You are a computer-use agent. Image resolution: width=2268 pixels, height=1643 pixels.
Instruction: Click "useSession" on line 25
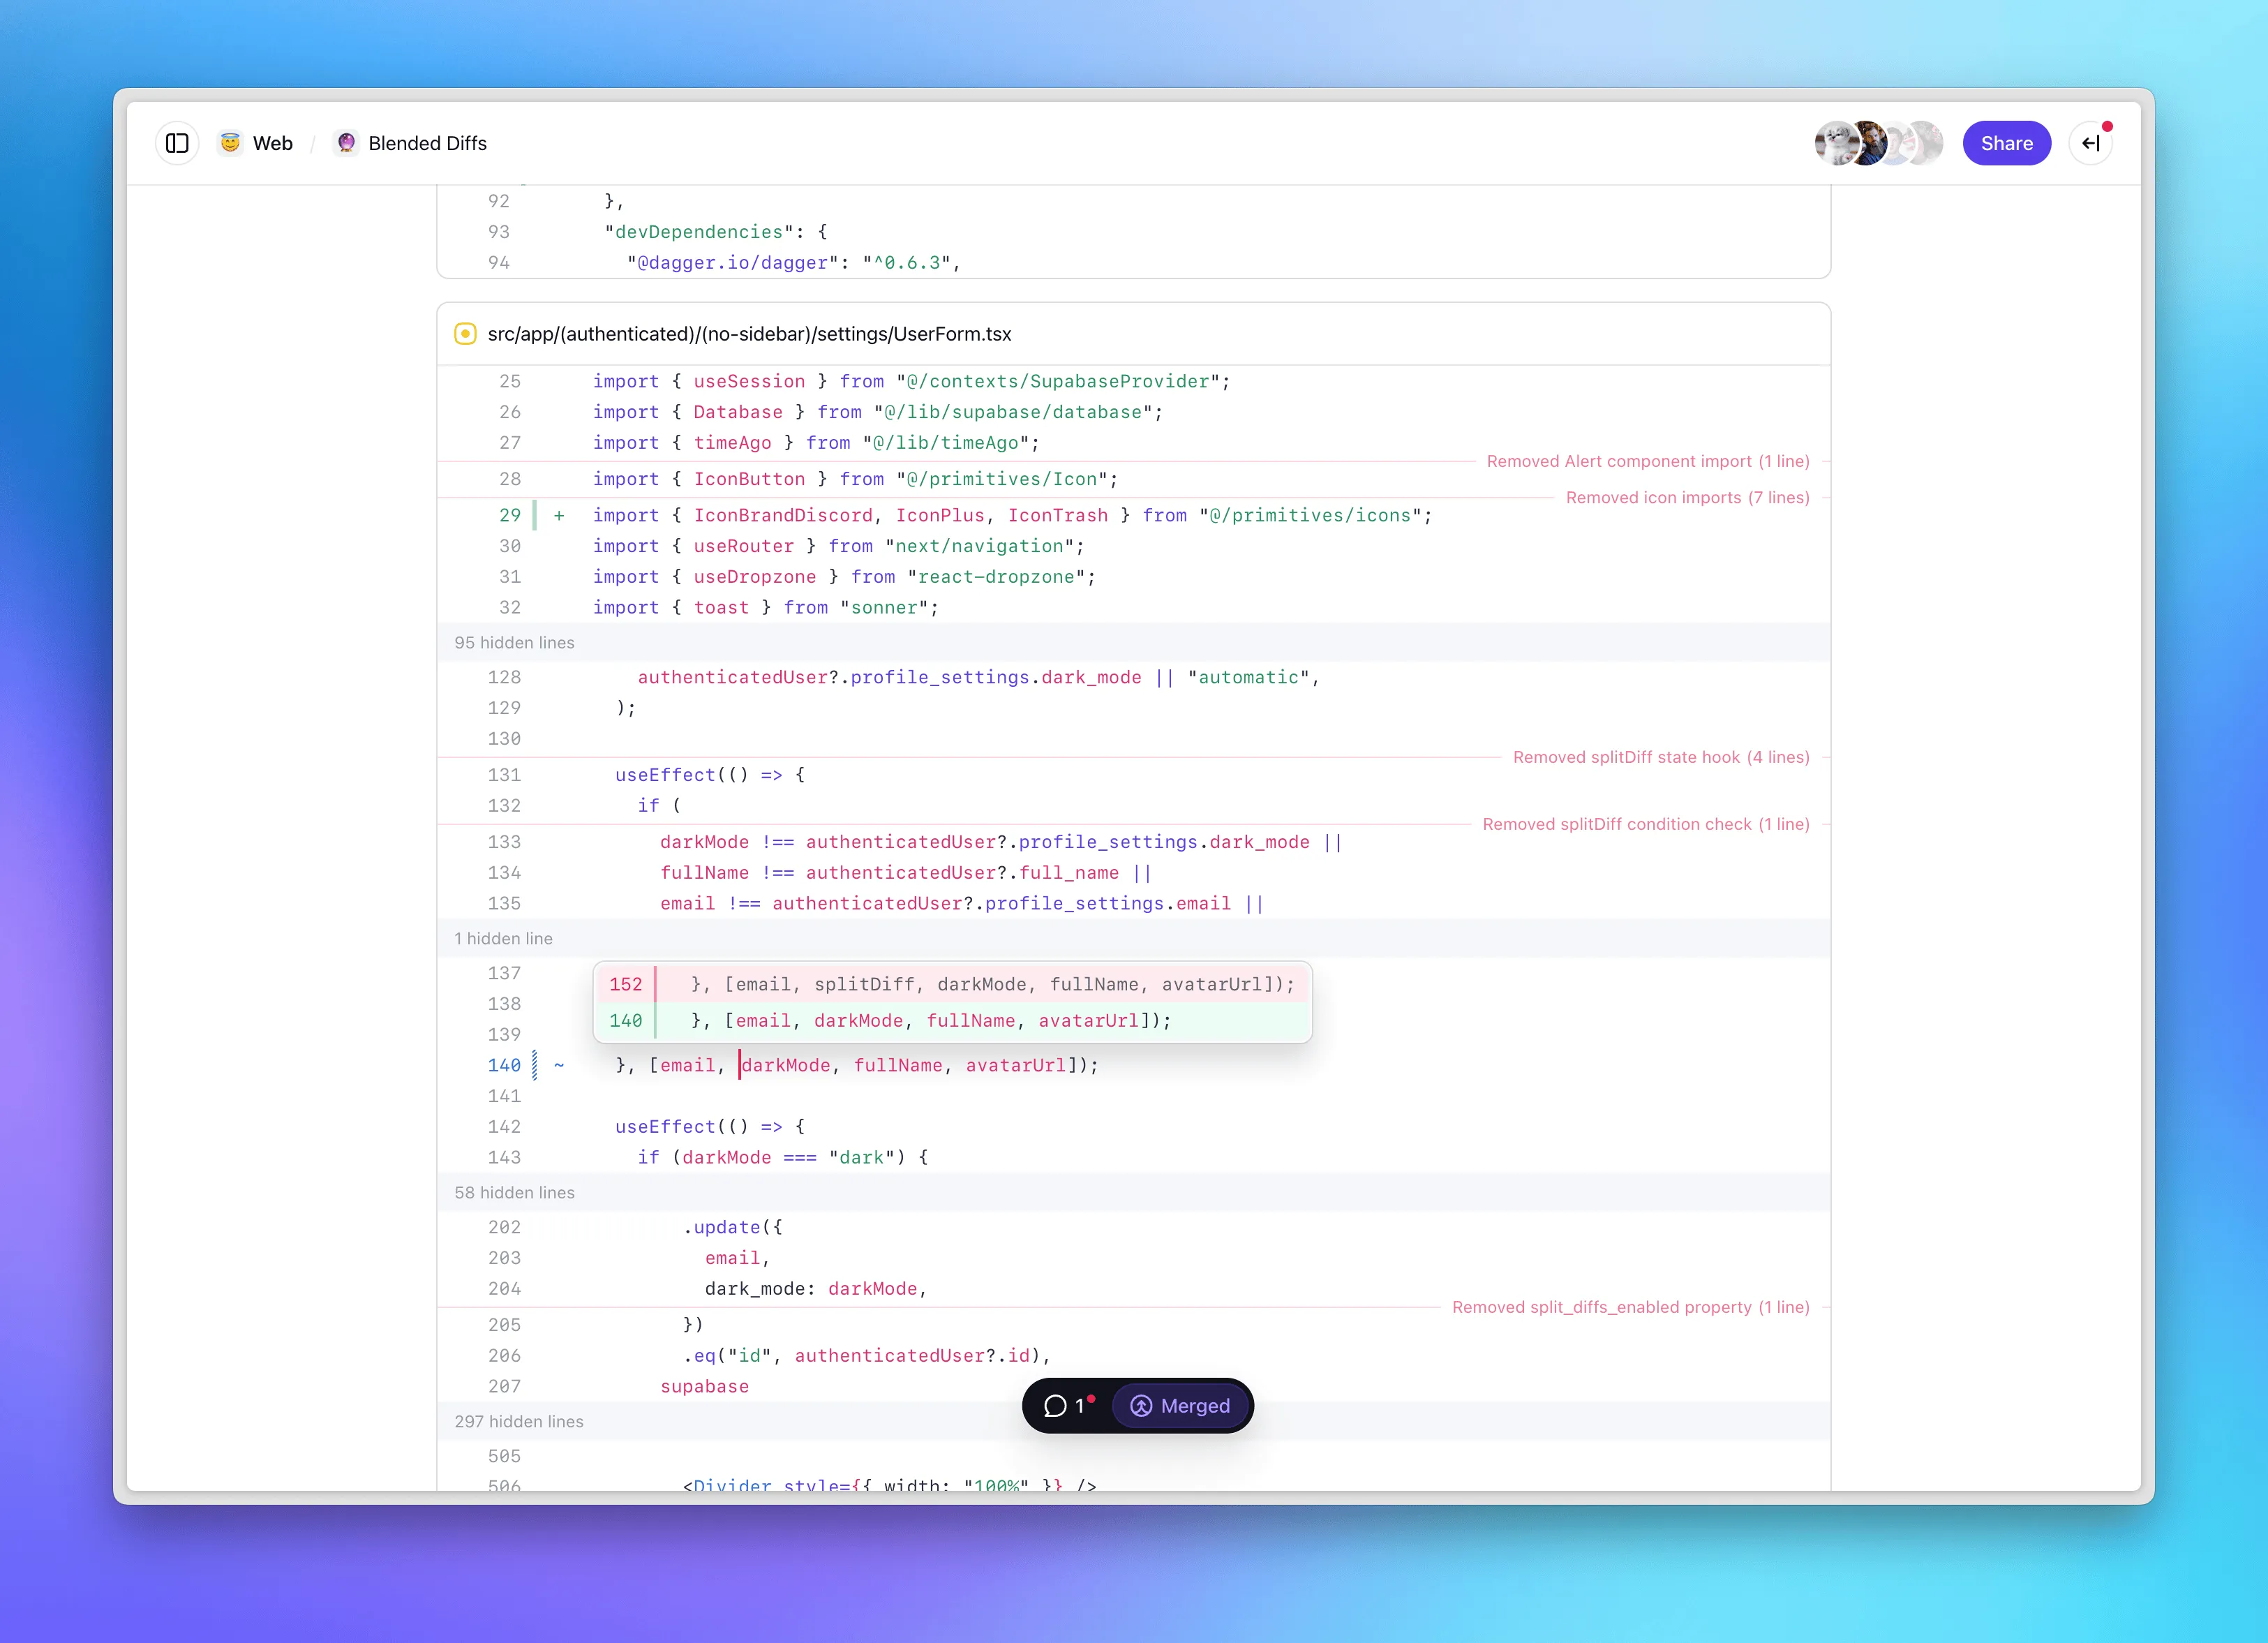[749, 382]
